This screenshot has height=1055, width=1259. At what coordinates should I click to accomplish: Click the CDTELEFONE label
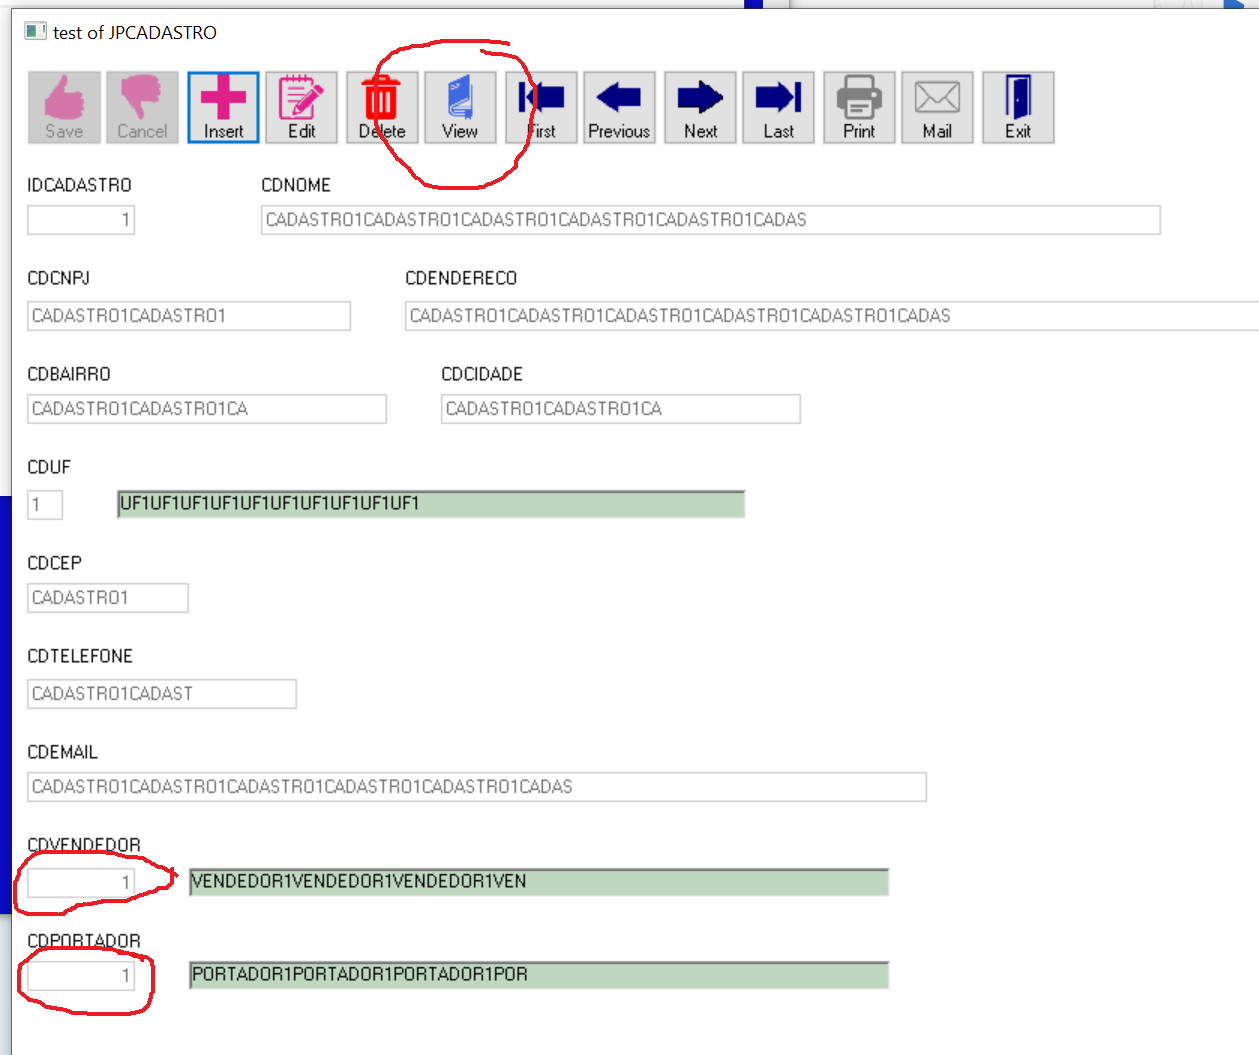(80, 656)
